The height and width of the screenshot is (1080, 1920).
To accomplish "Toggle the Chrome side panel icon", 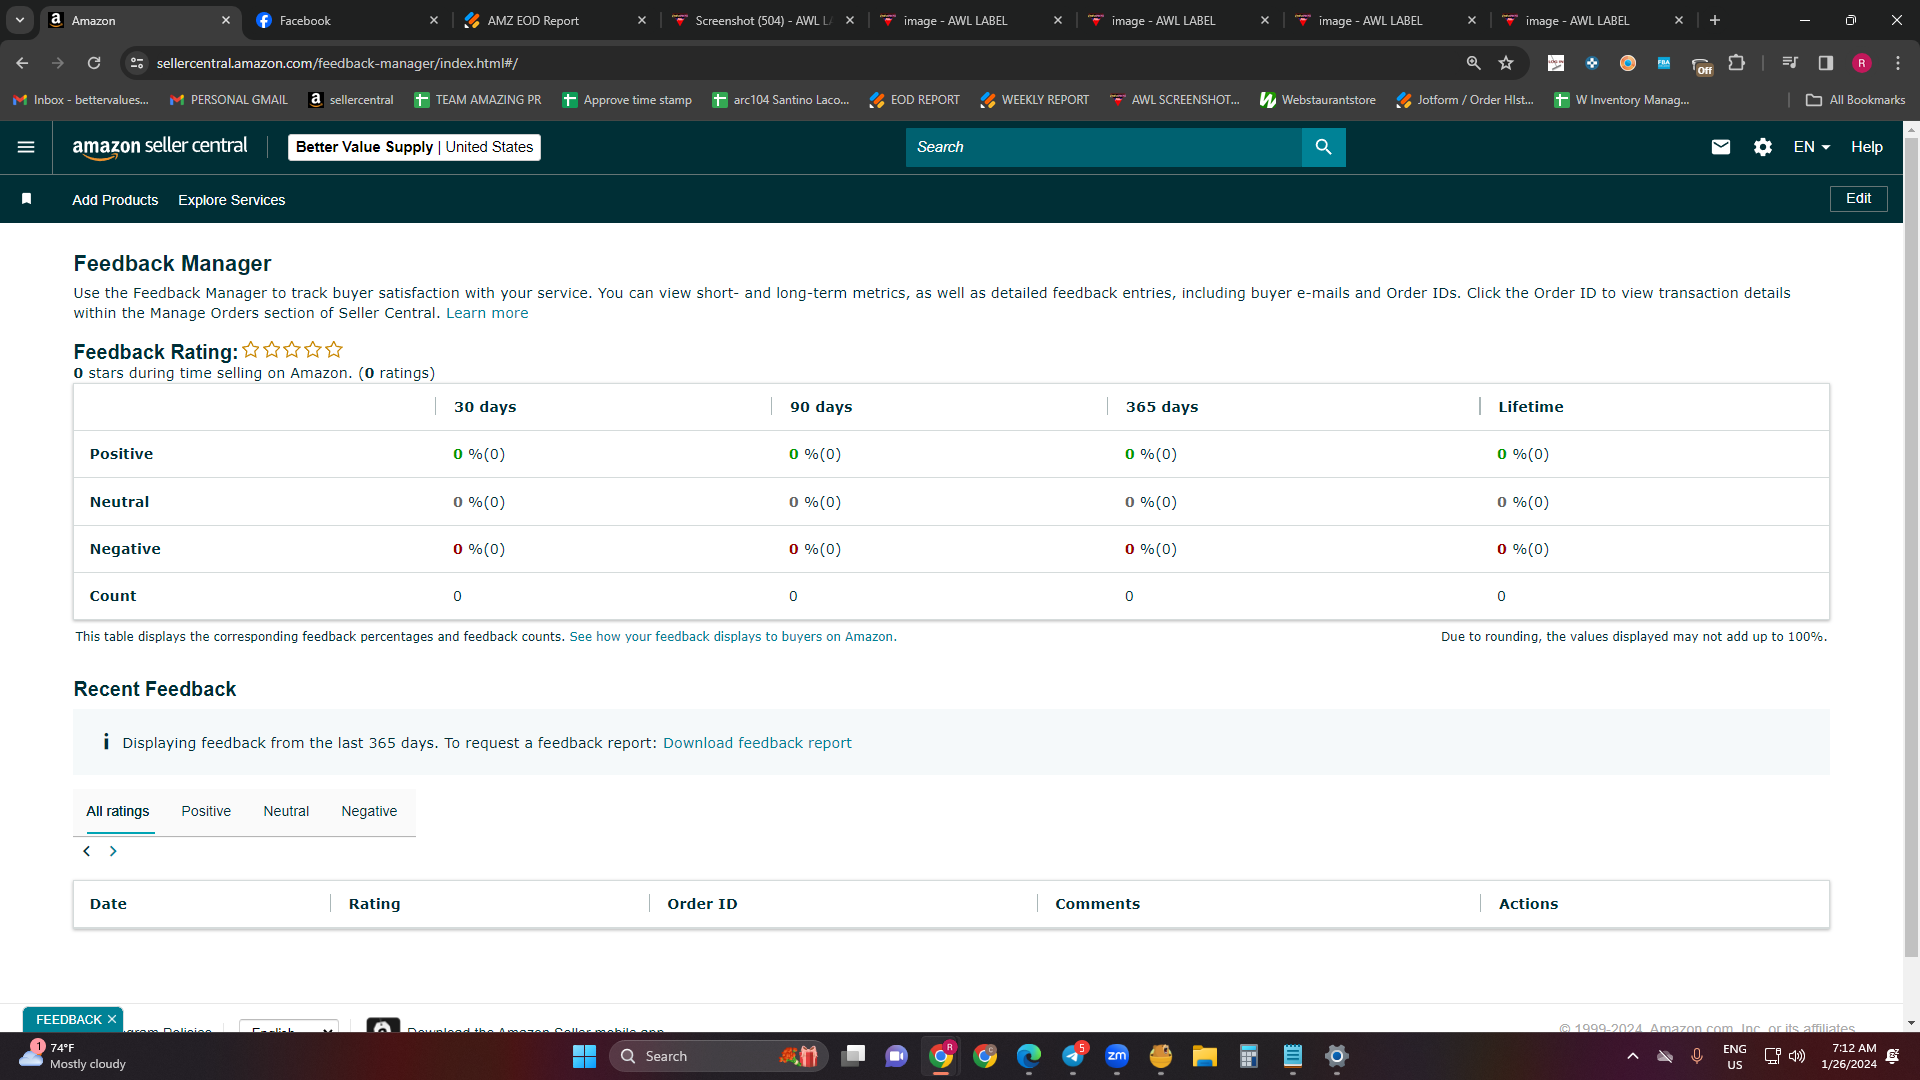I will pyautogui.click(x=1826, y=63).
